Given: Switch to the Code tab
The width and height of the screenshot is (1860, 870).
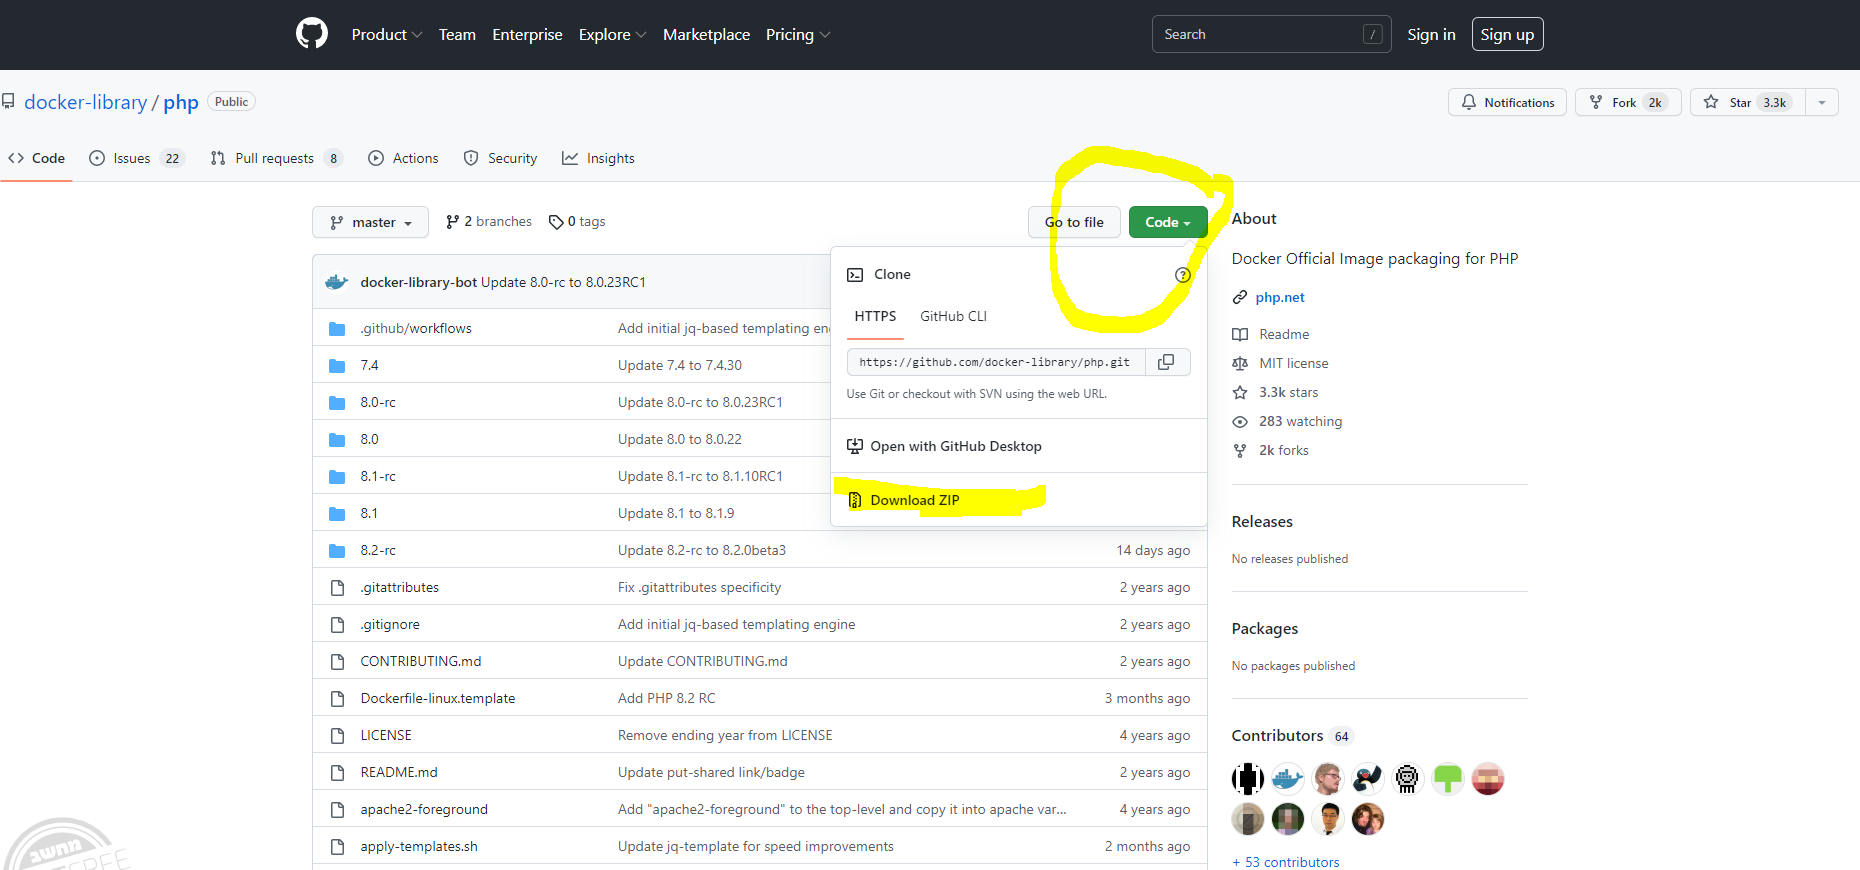Looking at the screenshot, I should click(x=37, y=158).
